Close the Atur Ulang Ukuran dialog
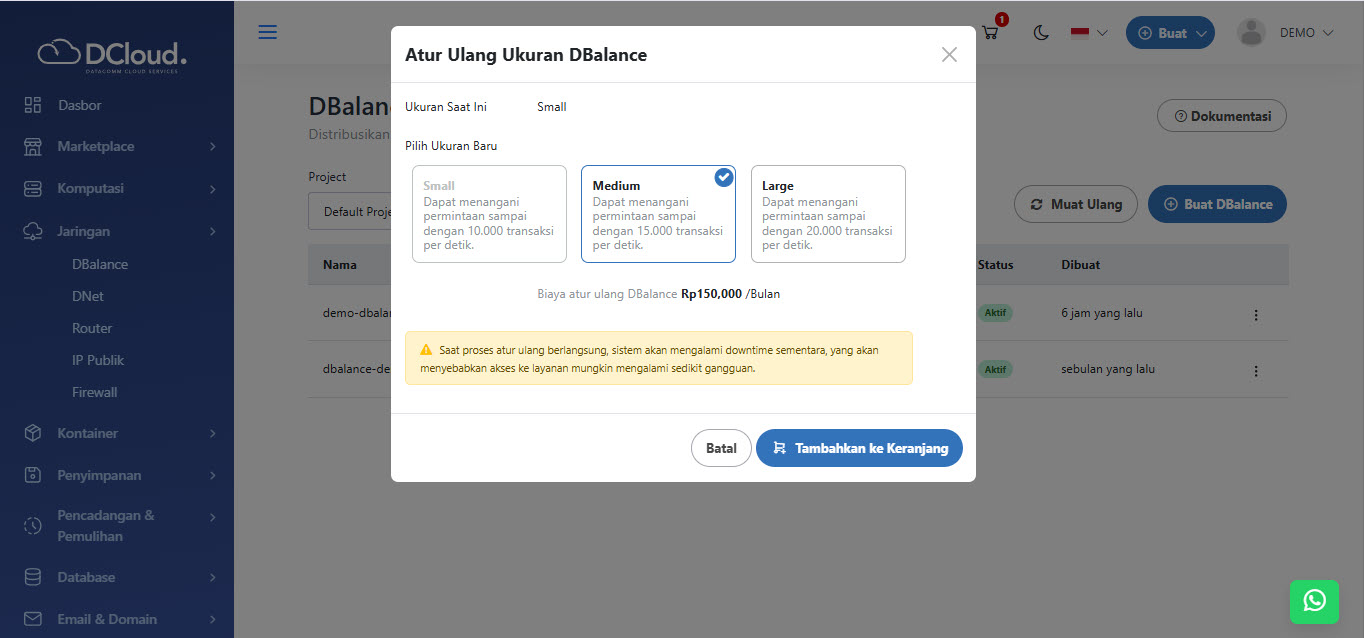Screen dimensions: 1364x638 (949, 55)
